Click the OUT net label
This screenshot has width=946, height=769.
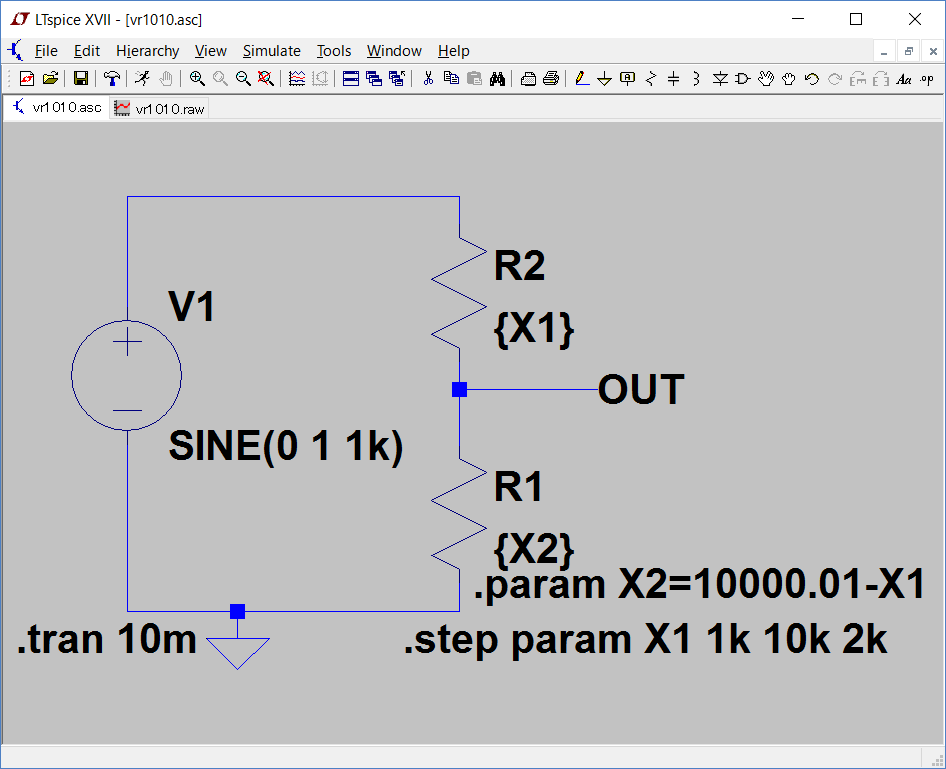641,390
